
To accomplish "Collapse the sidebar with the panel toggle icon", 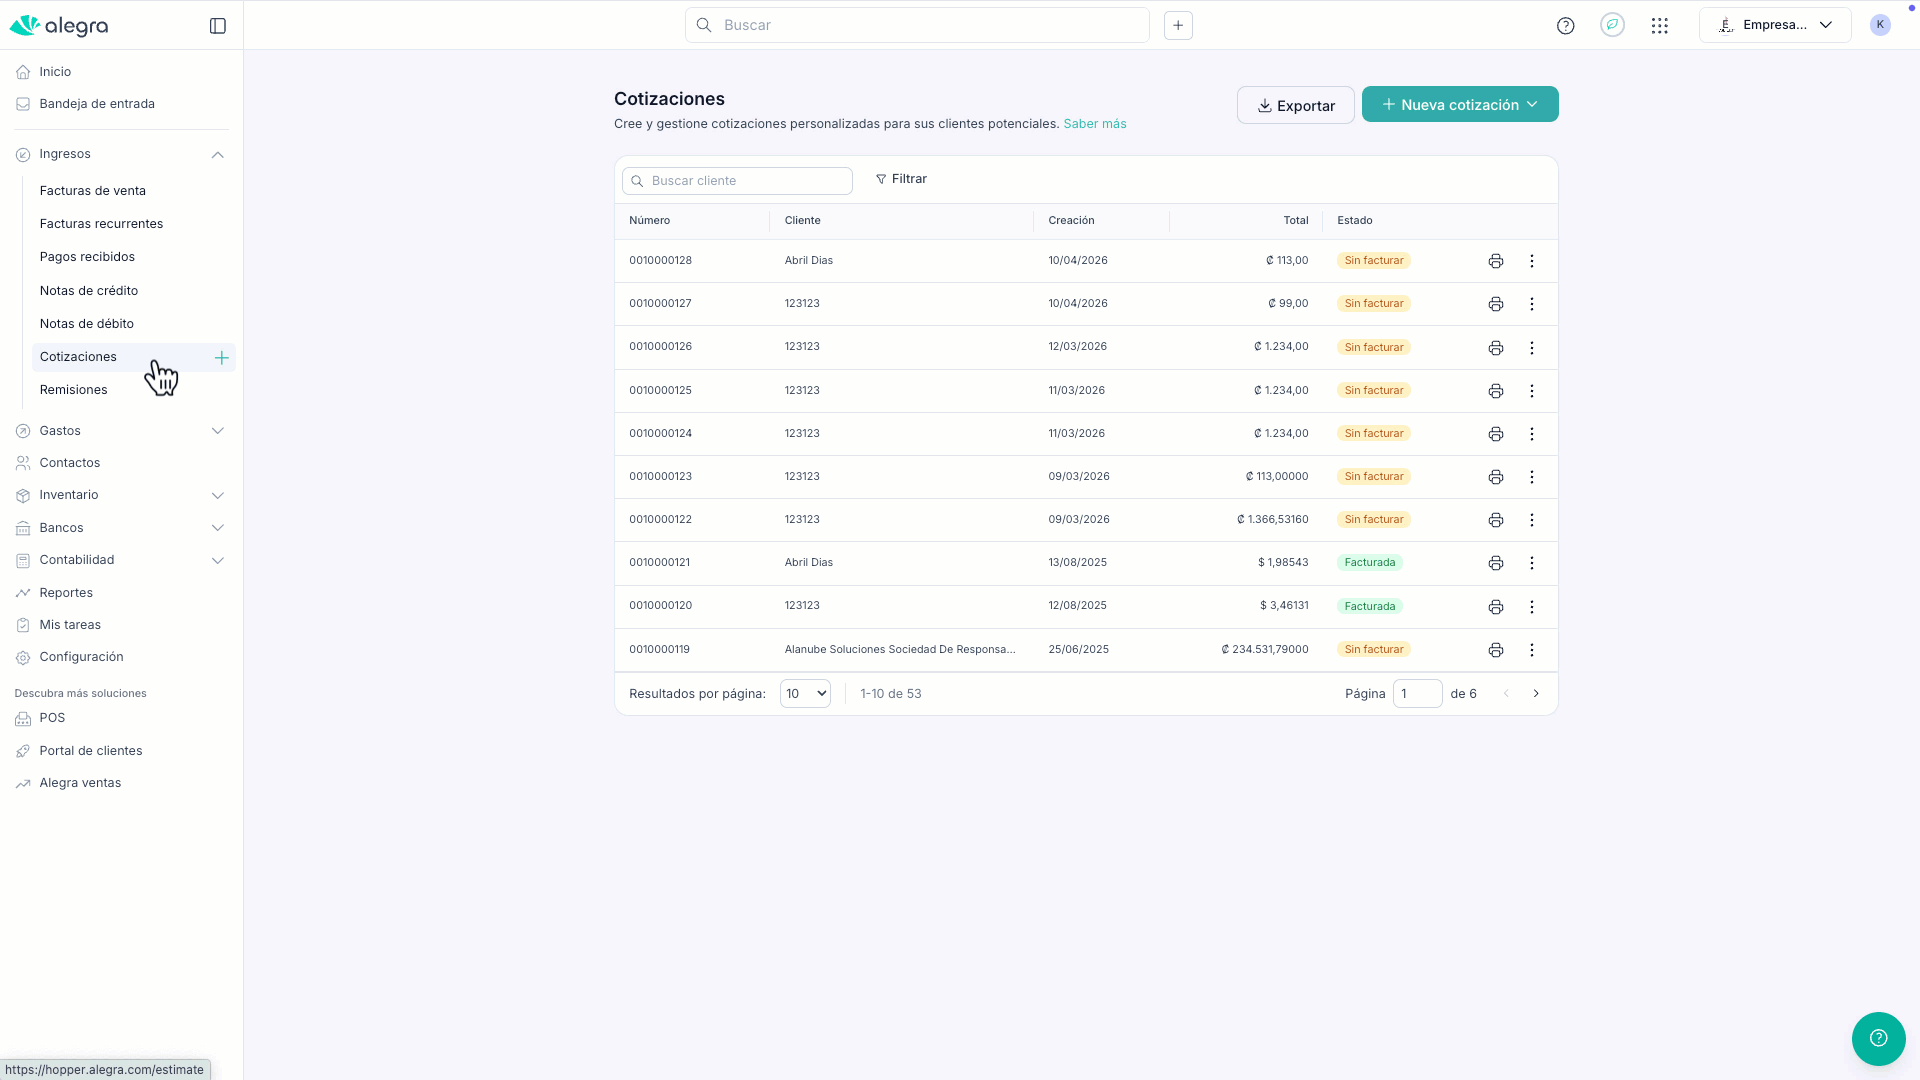I will (217, 26).
